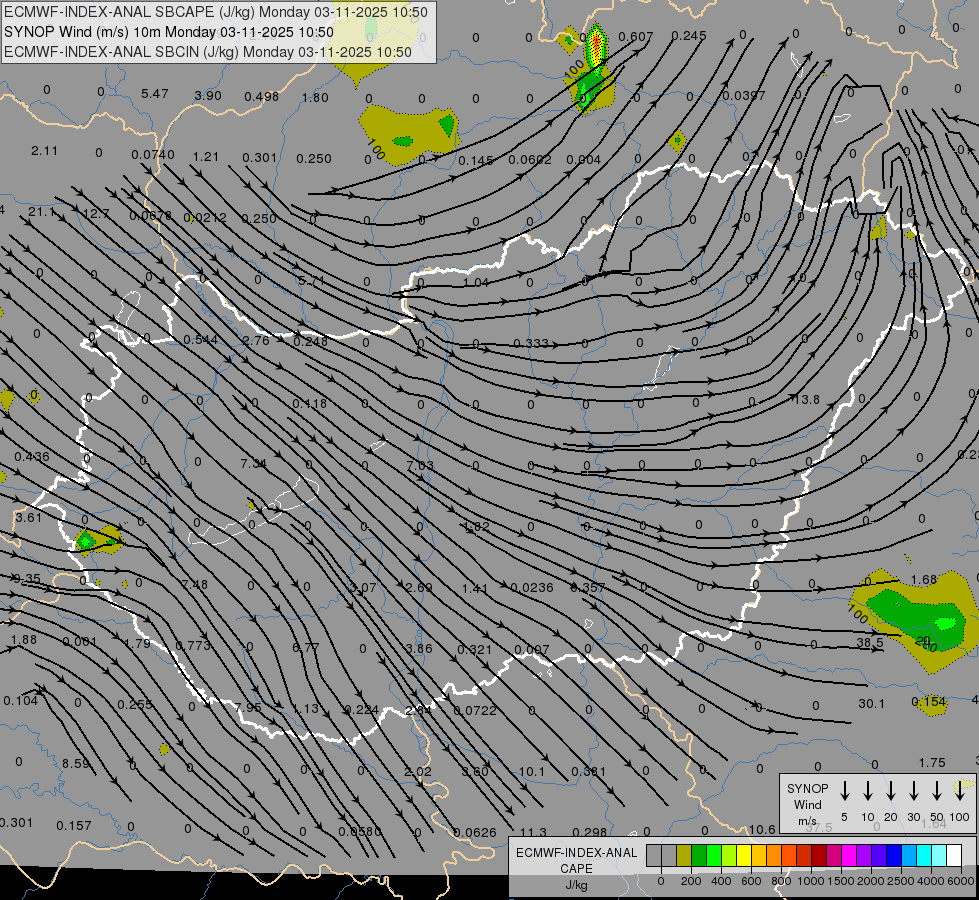Pick the dark red swatch in CAPE legend
Image resolution: width=979 pixels, height=900 pixels.
pyautogui.click(x=819, y=856)
